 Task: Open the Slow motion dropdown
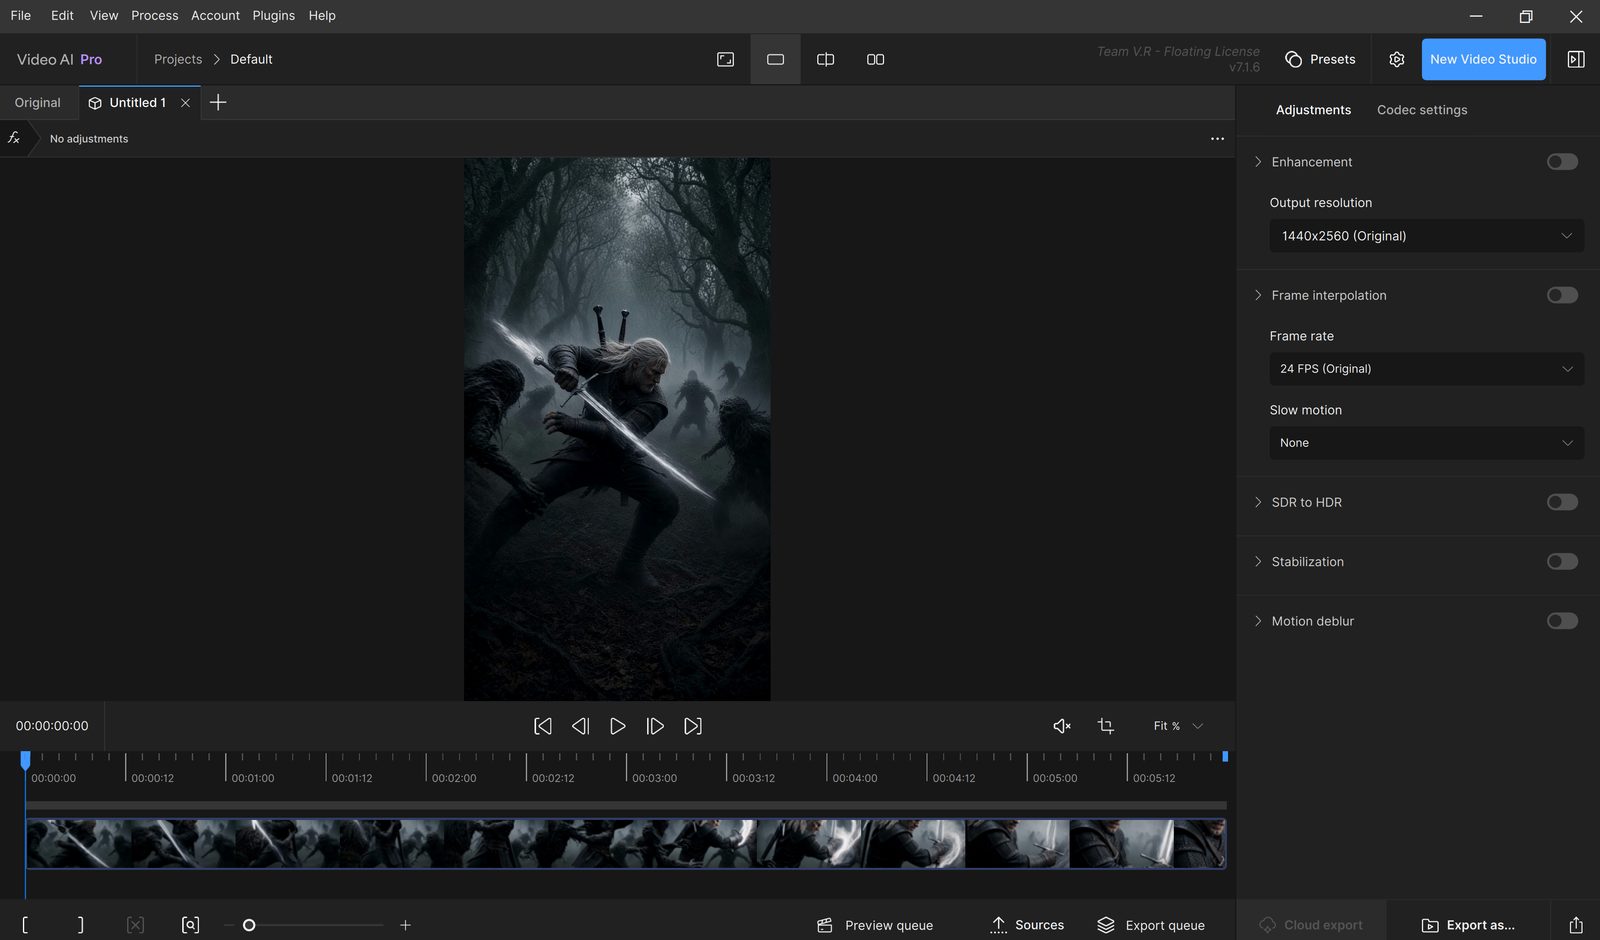pos(1426,443)
